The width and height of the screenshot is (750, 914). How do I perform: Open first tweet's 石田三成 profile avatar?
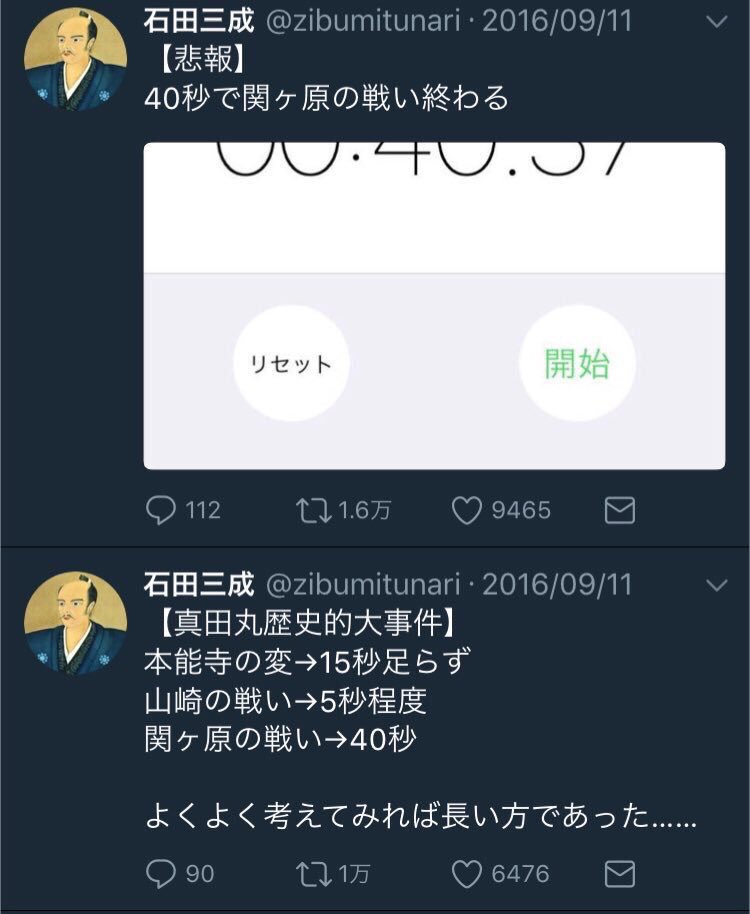75,59
